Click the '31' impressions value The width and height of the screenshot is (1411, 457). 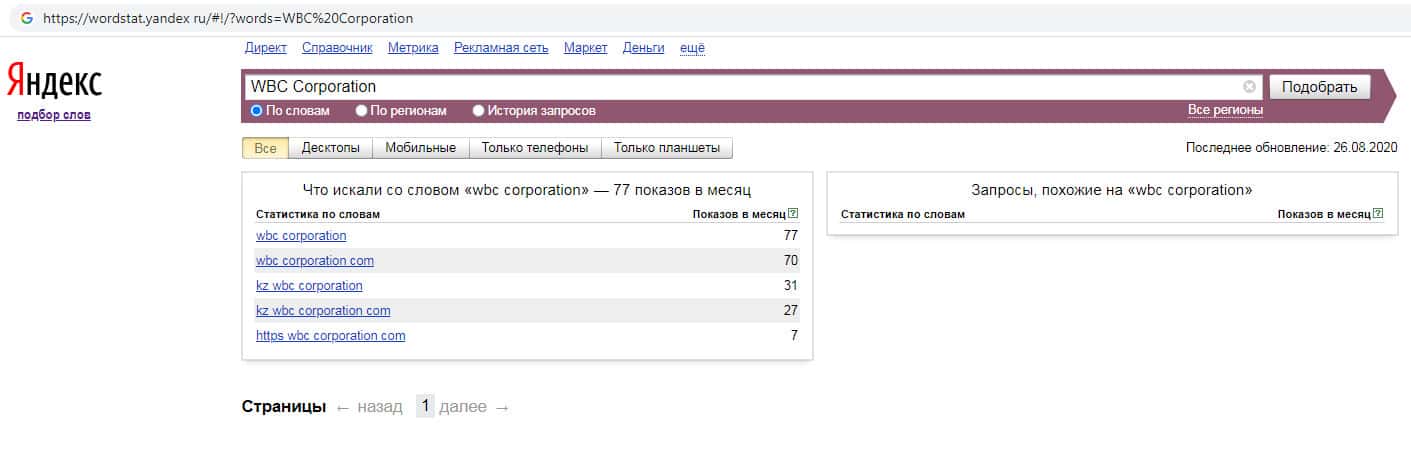point(790,286)
